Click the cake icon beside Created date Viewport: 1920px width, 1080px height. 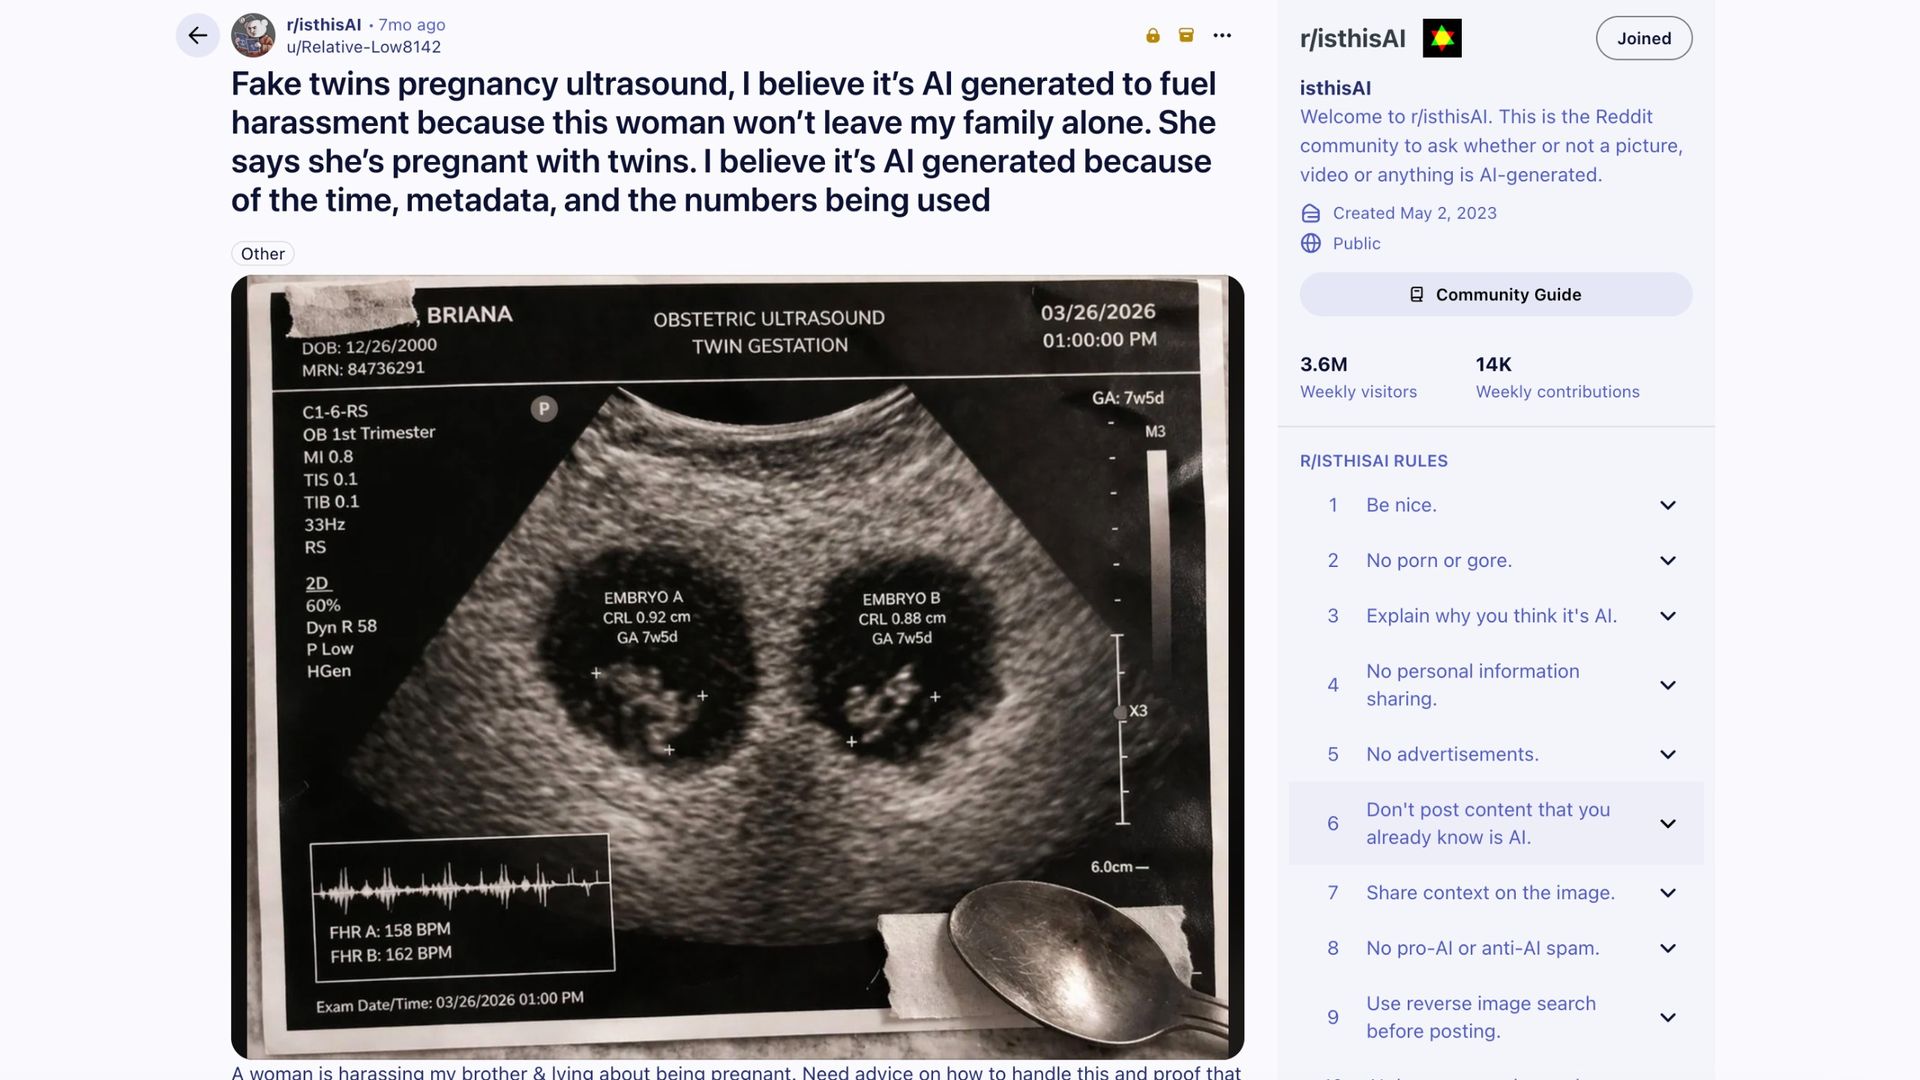[x=1311, y=213]
